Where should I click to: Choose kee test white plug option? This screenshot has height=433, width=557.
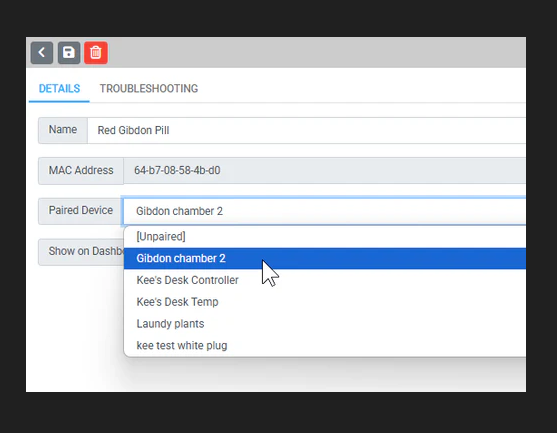325,345
